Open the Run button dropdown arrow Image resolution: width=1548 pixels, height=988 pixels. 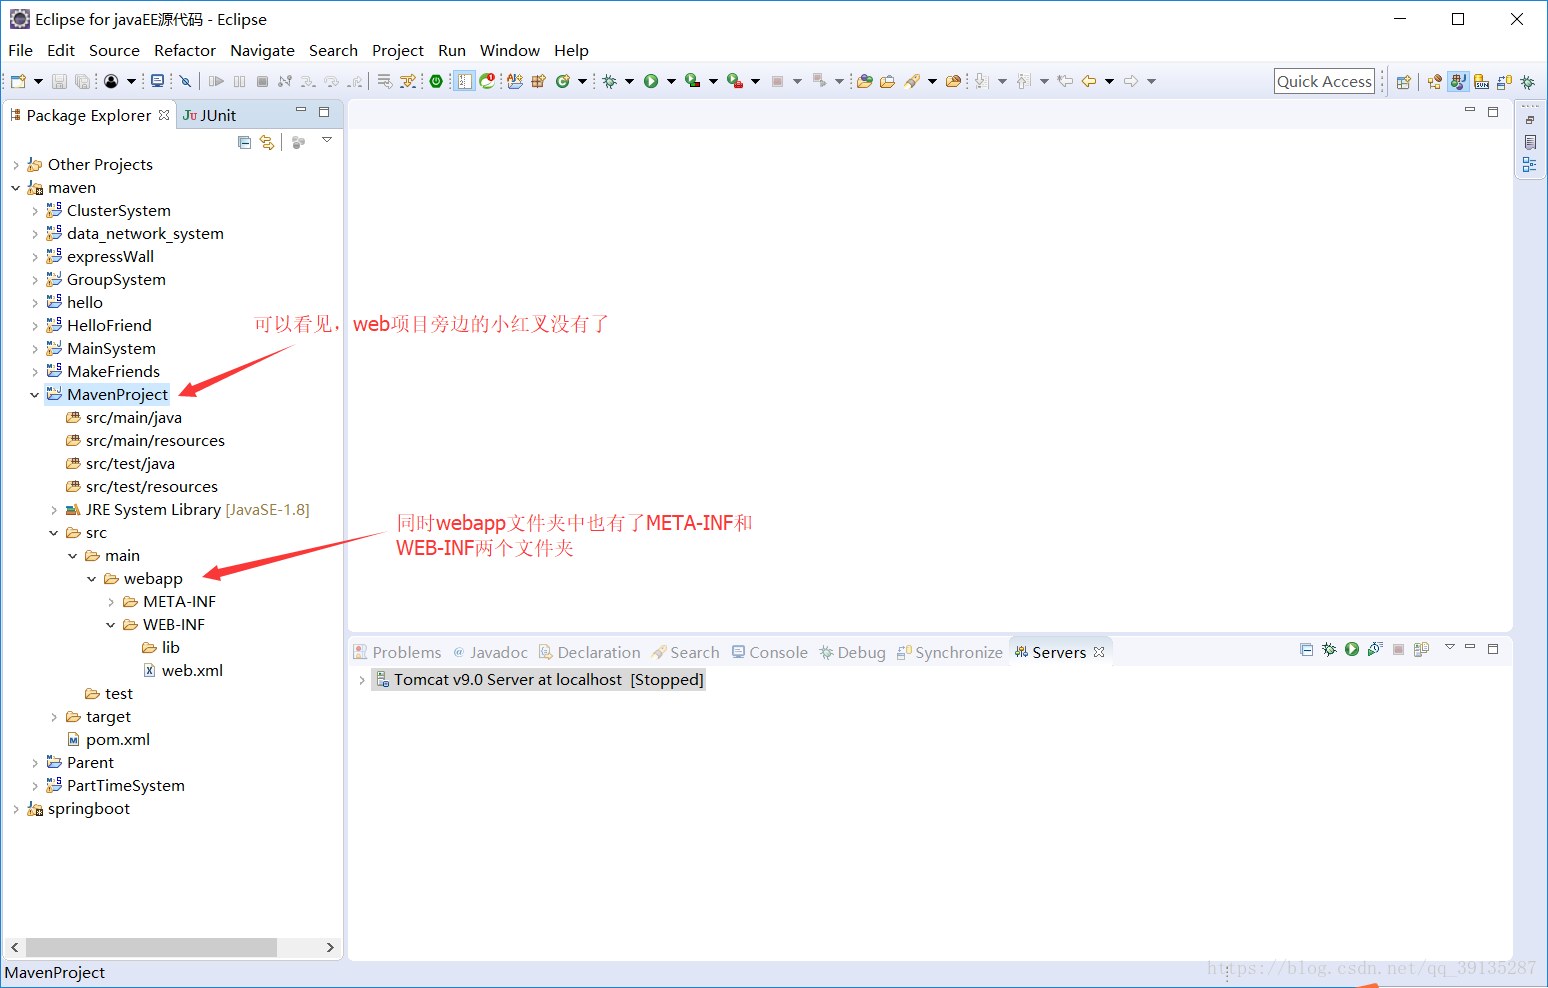click(671, 81)
